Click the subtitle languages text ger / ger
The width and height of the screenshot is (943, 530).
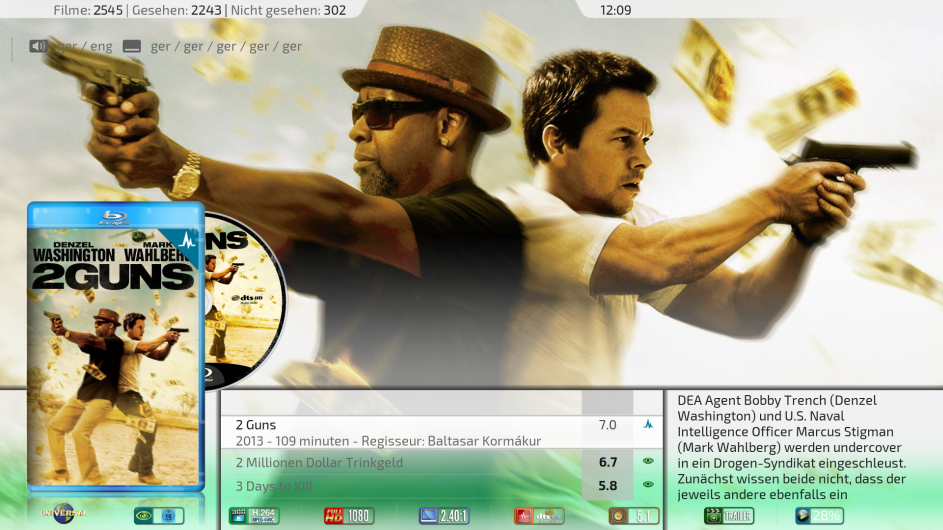click(x=226, y=46)
